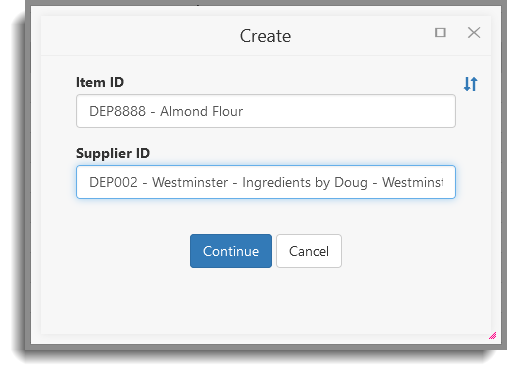Focus the Item ID input field

coord(266,111)
